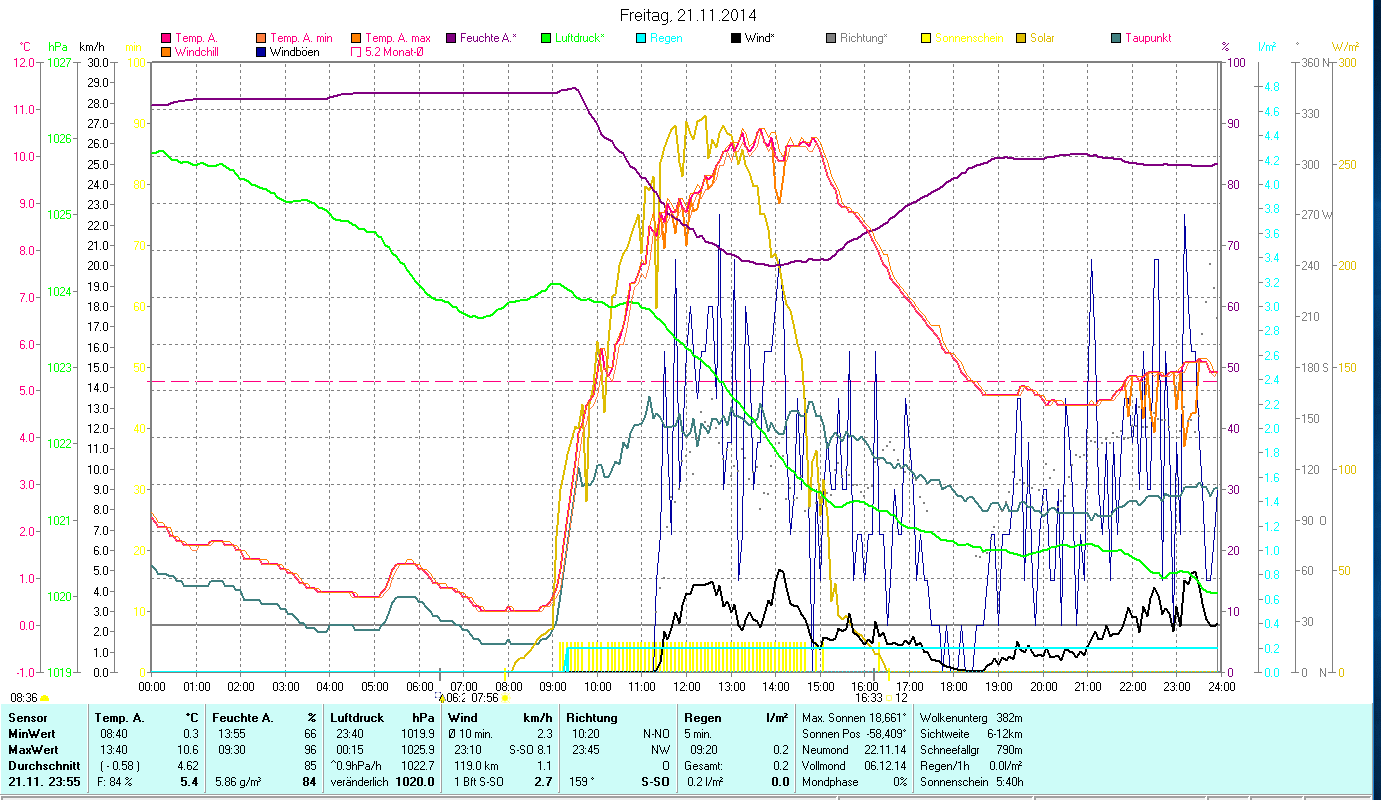Viewport: 1381px width, 800px height.
Task: Click the 'Wolkenunterg 382m' entry
Action: click(969, 718)
